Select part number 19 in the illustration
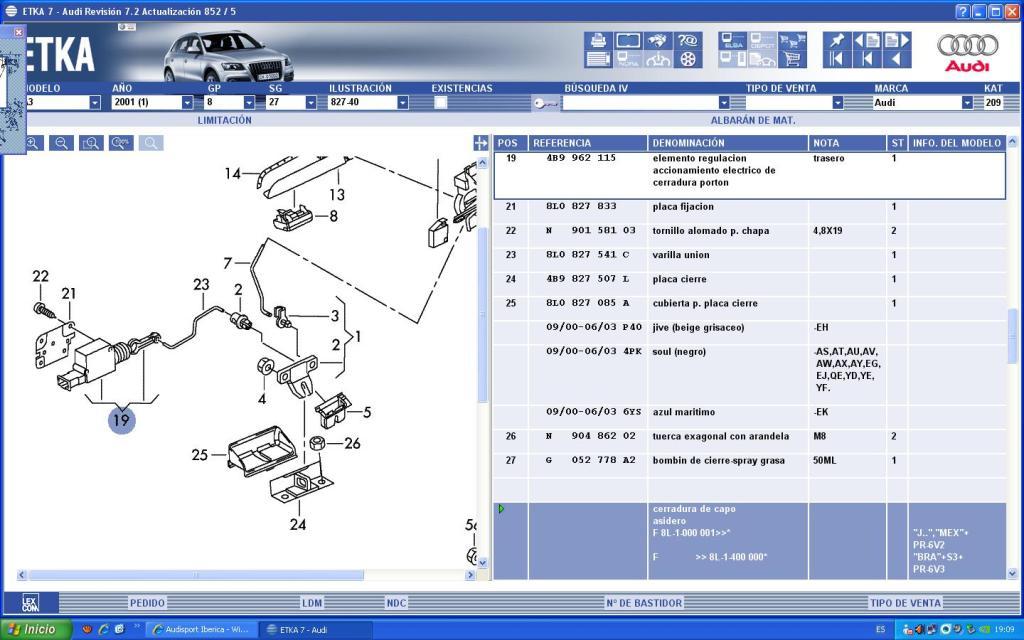1024x640 pixels. click(121, 419)
